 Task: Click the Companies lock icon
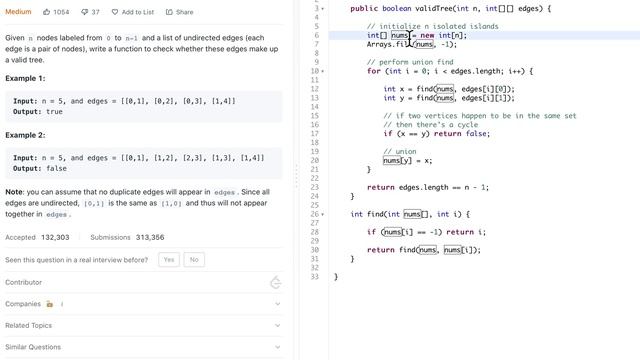click(49, 304)
